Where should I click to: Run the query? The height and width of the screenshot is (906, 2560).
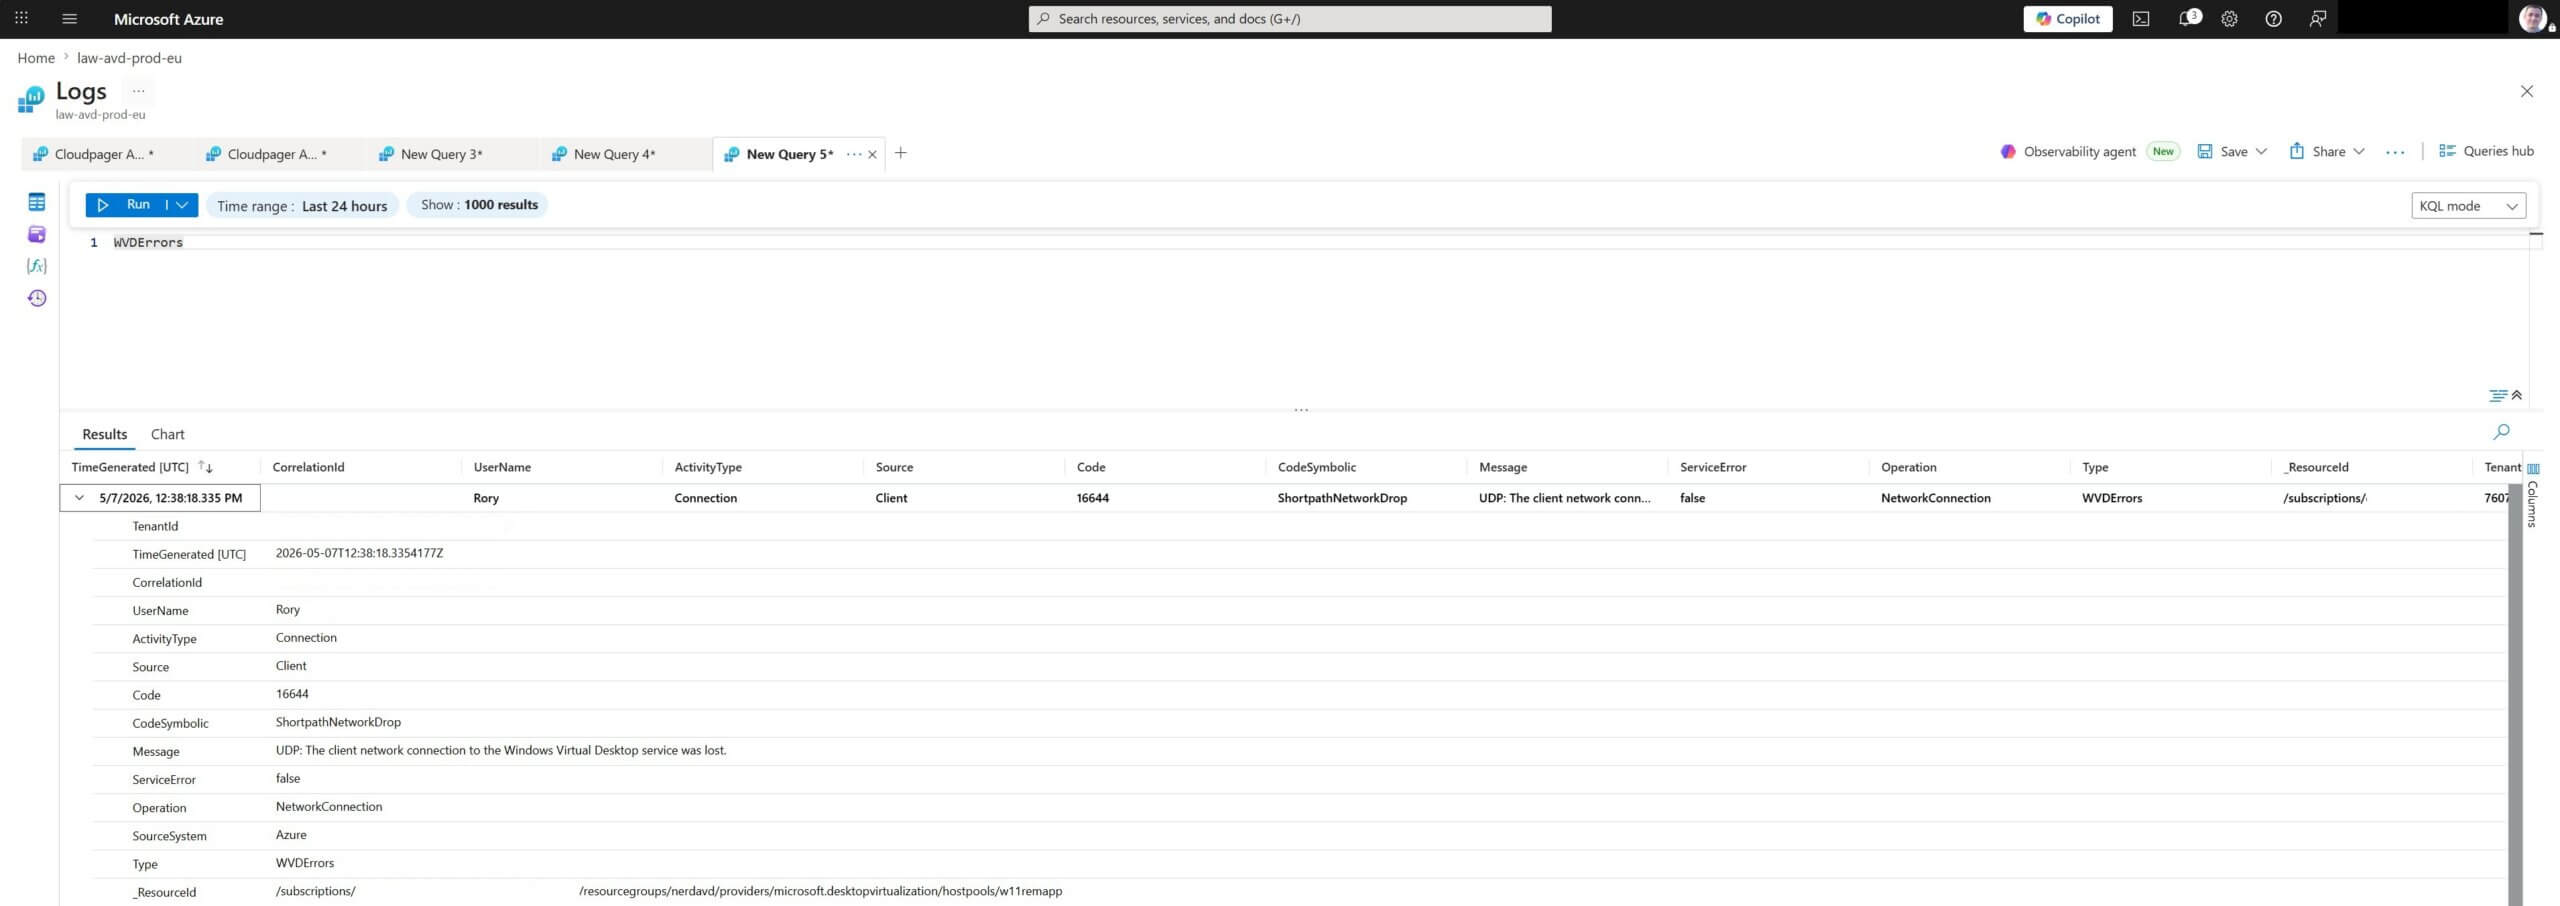pyautogui.click(x=124, y=204)
